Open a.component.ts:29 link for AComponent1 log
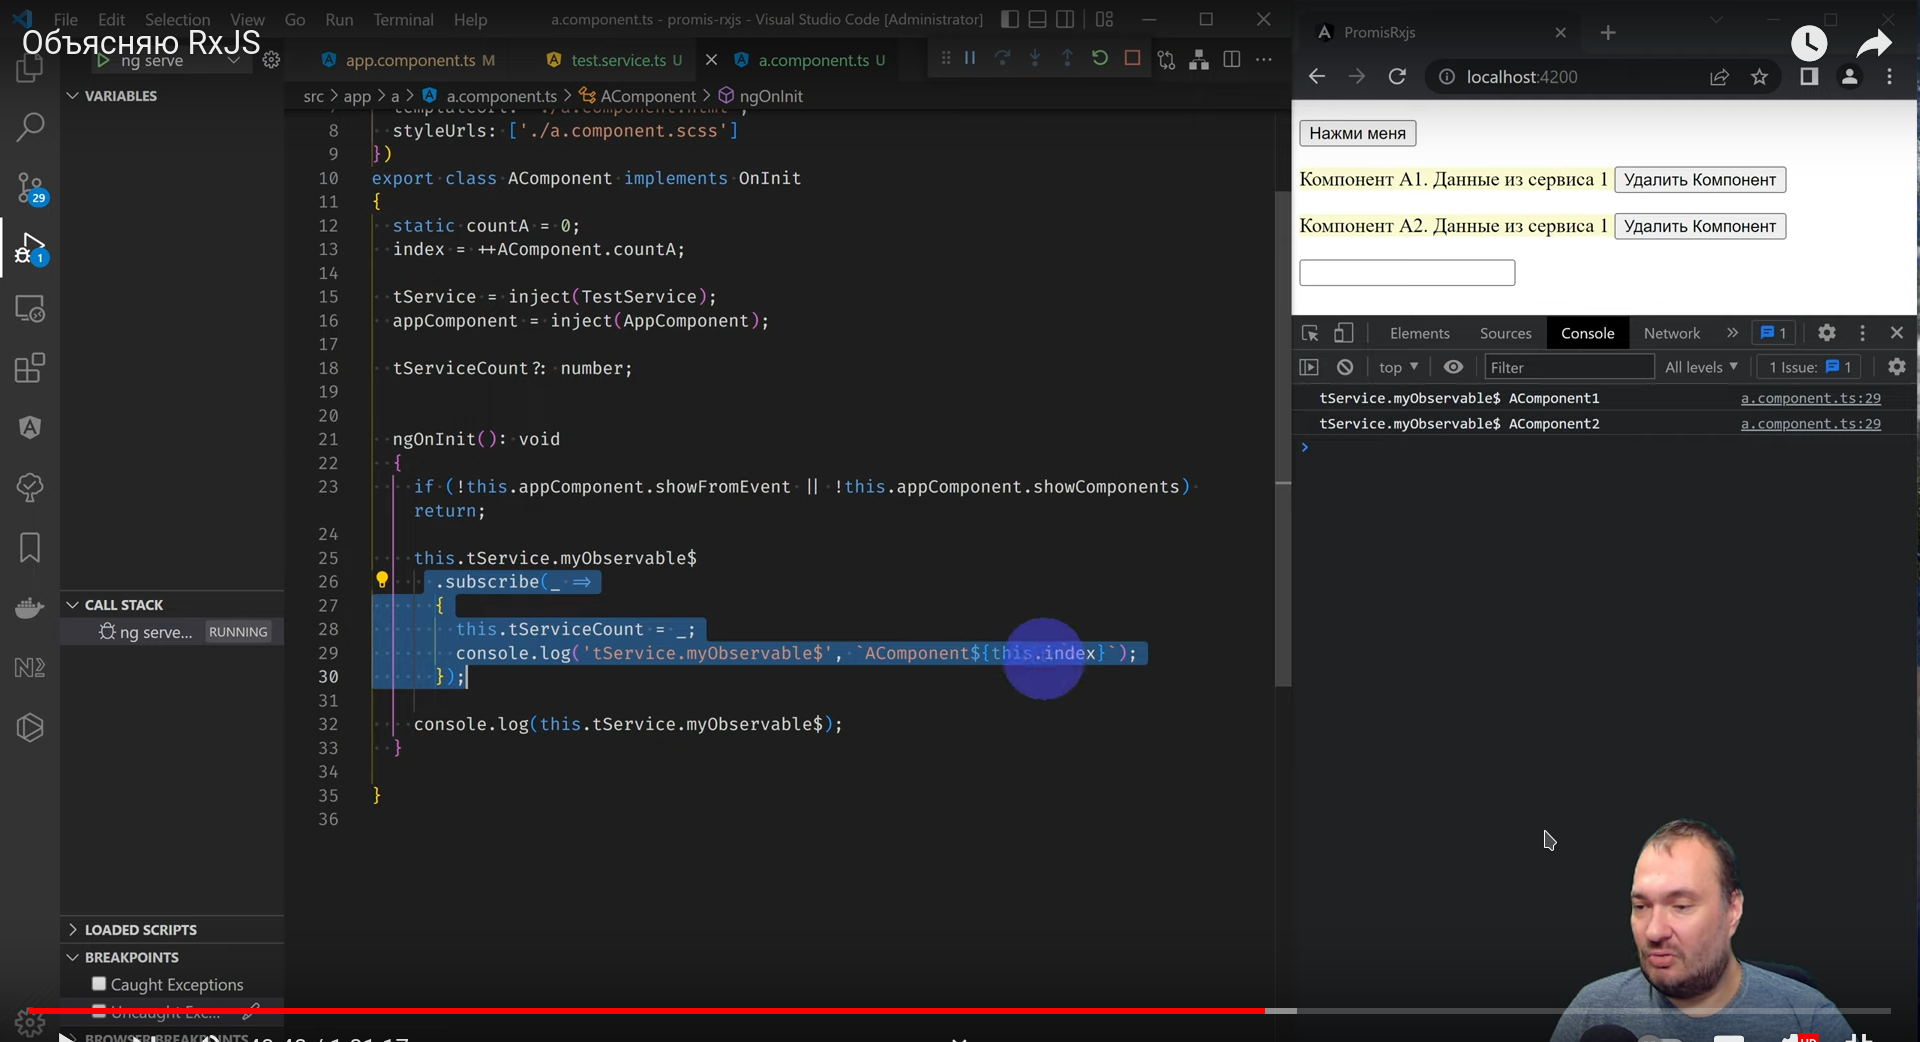The width and height of the screenshot is (1920, 1042). pyautogui.click(x=1810, y=398)
